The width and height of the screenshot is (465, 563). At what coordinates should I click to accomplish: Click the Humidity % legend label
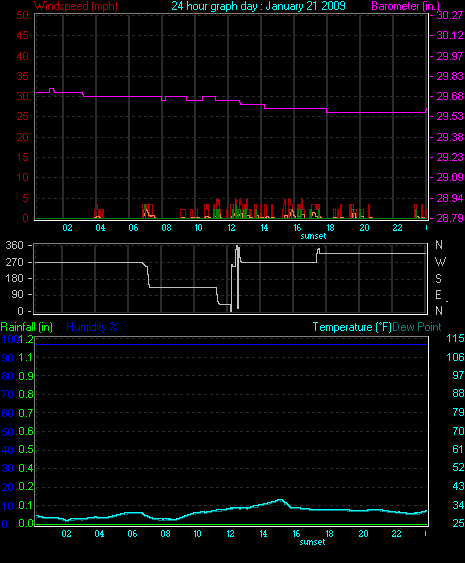tap(92, 327)
